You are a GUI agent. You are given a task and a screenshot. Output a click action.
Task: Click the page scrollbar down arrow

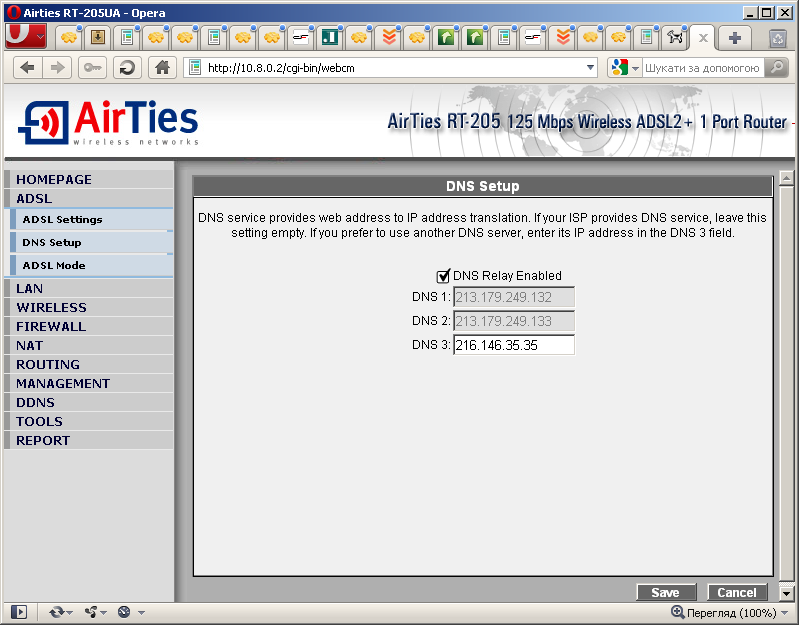tap(787, 593)
